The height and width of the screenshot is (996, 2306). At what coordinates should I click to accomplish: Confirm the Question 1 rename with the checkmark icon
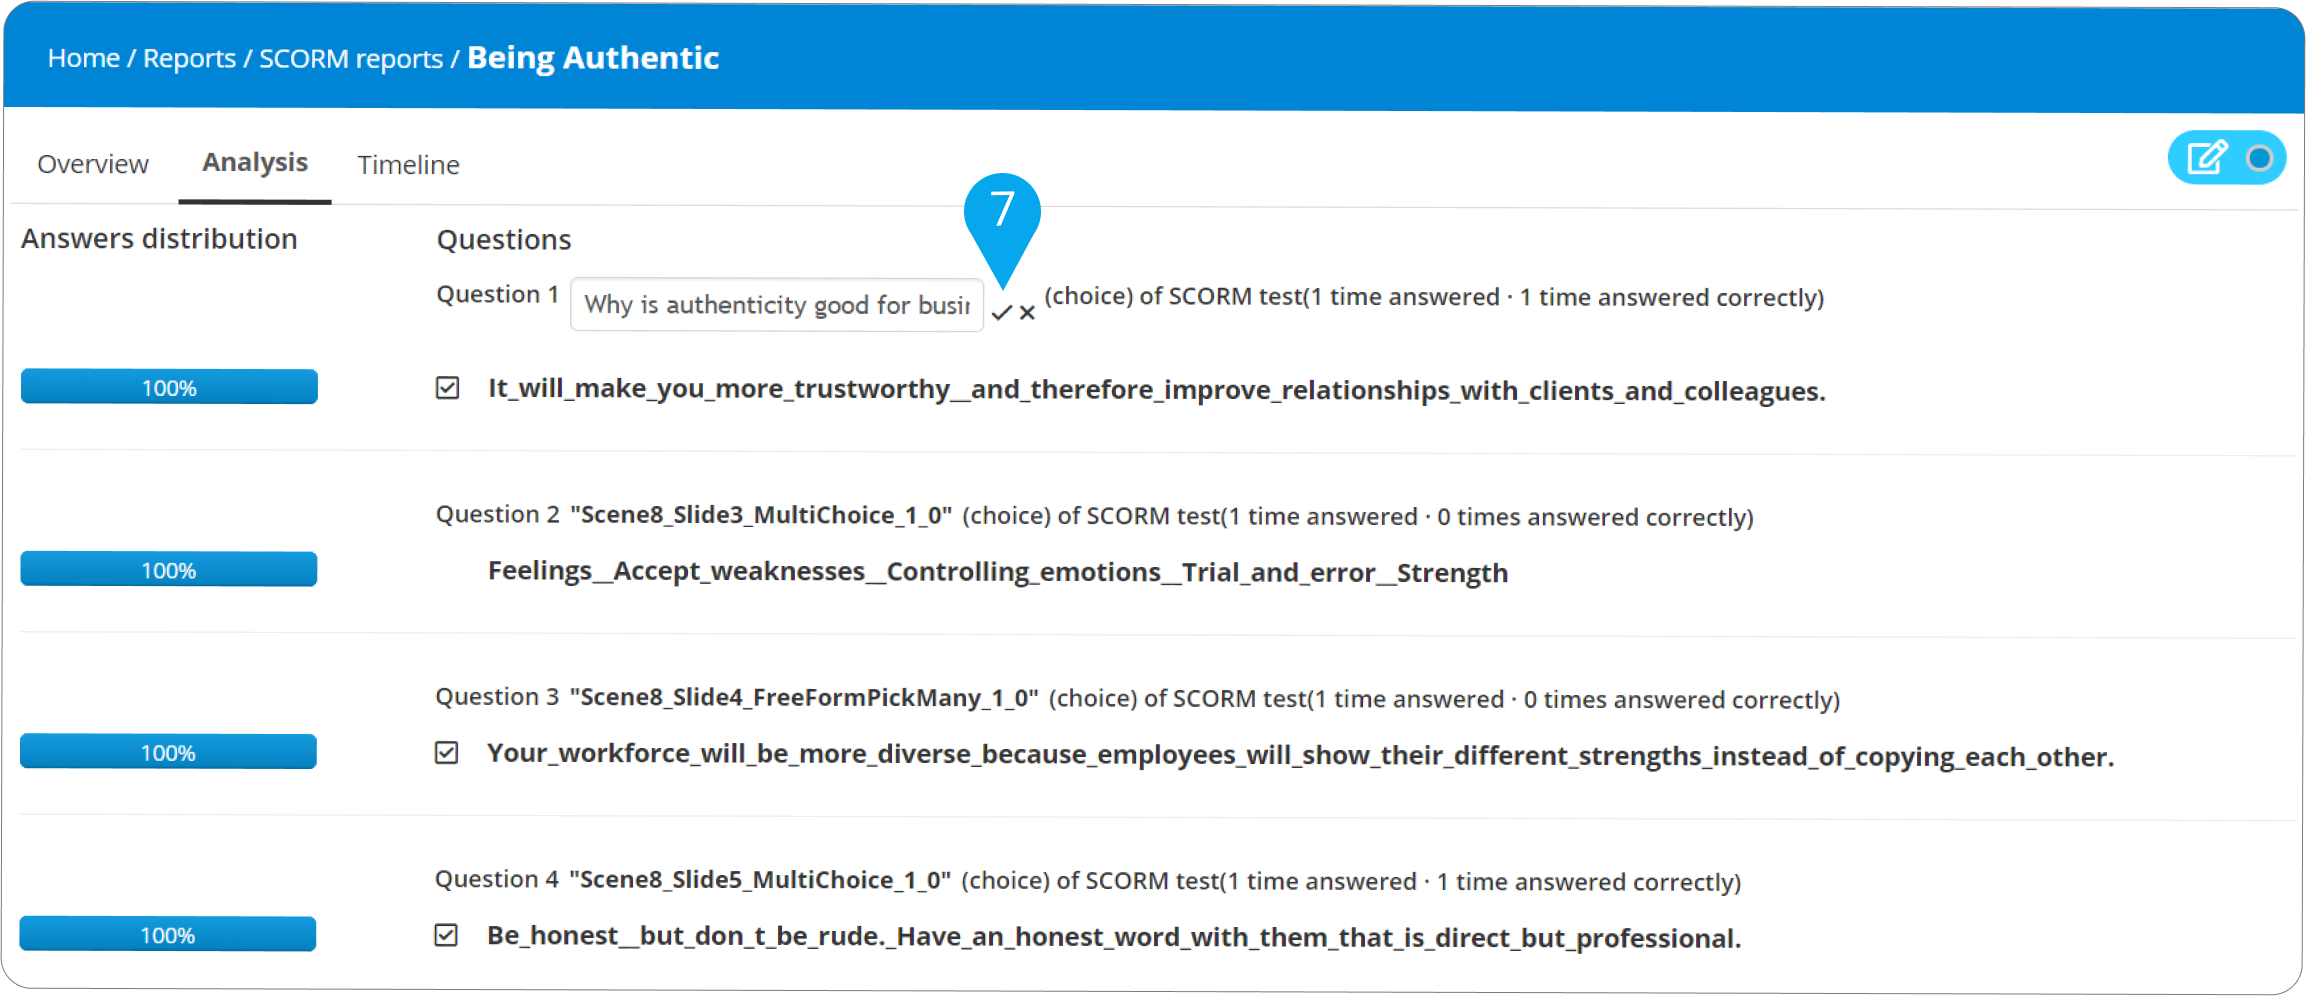click(1002, 313)
